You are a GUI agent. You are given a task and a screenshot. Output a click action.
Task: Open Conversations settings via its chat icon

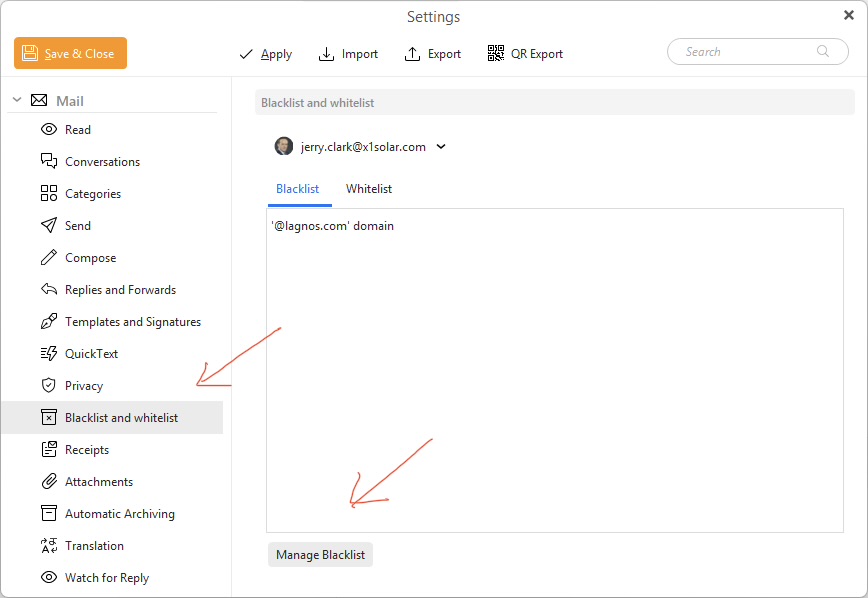48,162
